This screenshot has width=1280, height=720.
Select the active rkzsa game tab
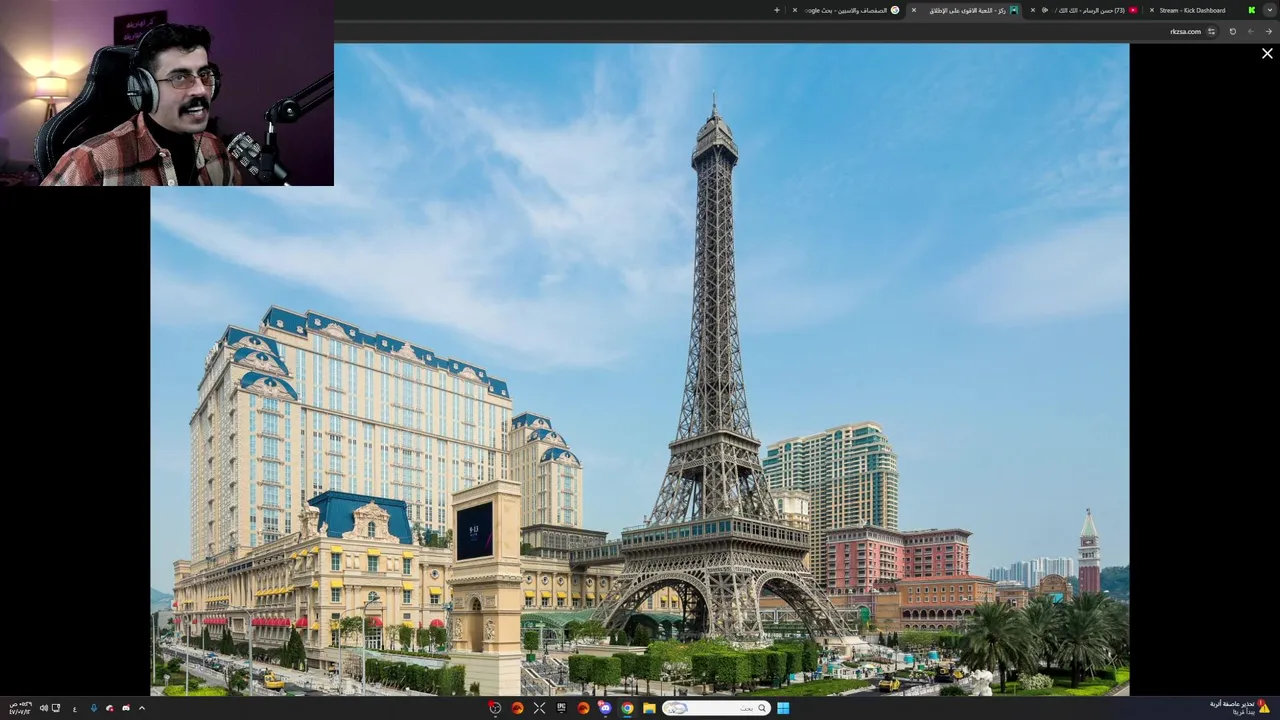point(967,10)
